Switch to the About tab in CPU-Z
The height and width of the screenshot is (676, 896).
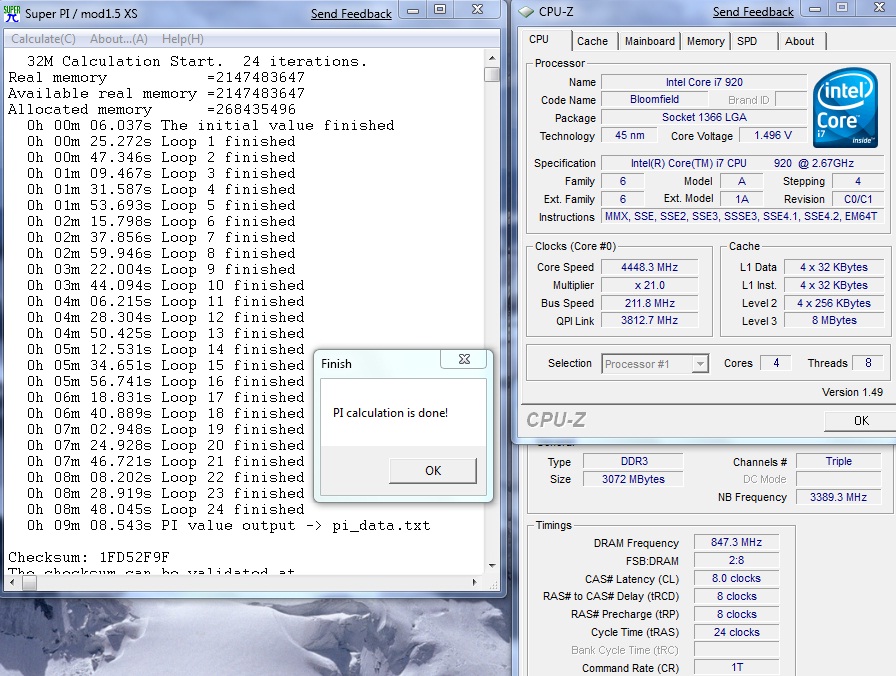coord(799,41)
